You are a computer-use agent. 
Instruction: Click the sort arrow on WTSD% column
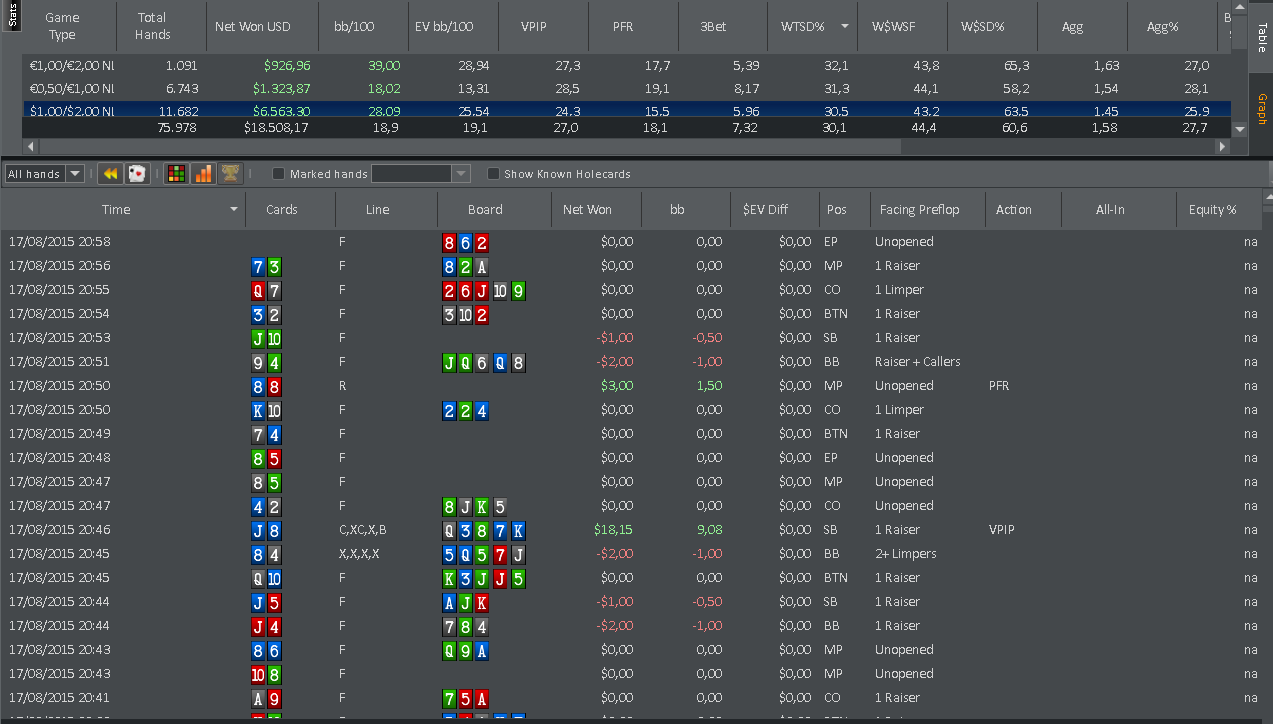[x=845, y=27]
